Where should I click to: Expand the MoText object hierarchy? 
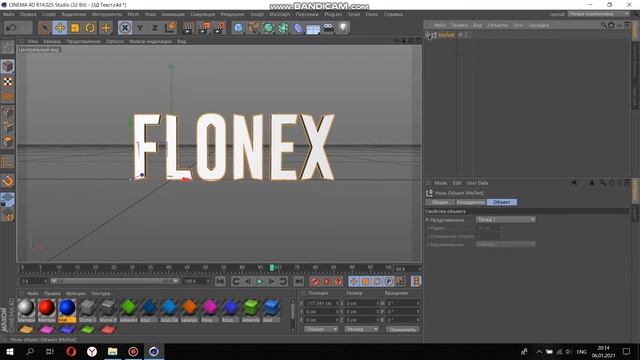click(428, 35)
